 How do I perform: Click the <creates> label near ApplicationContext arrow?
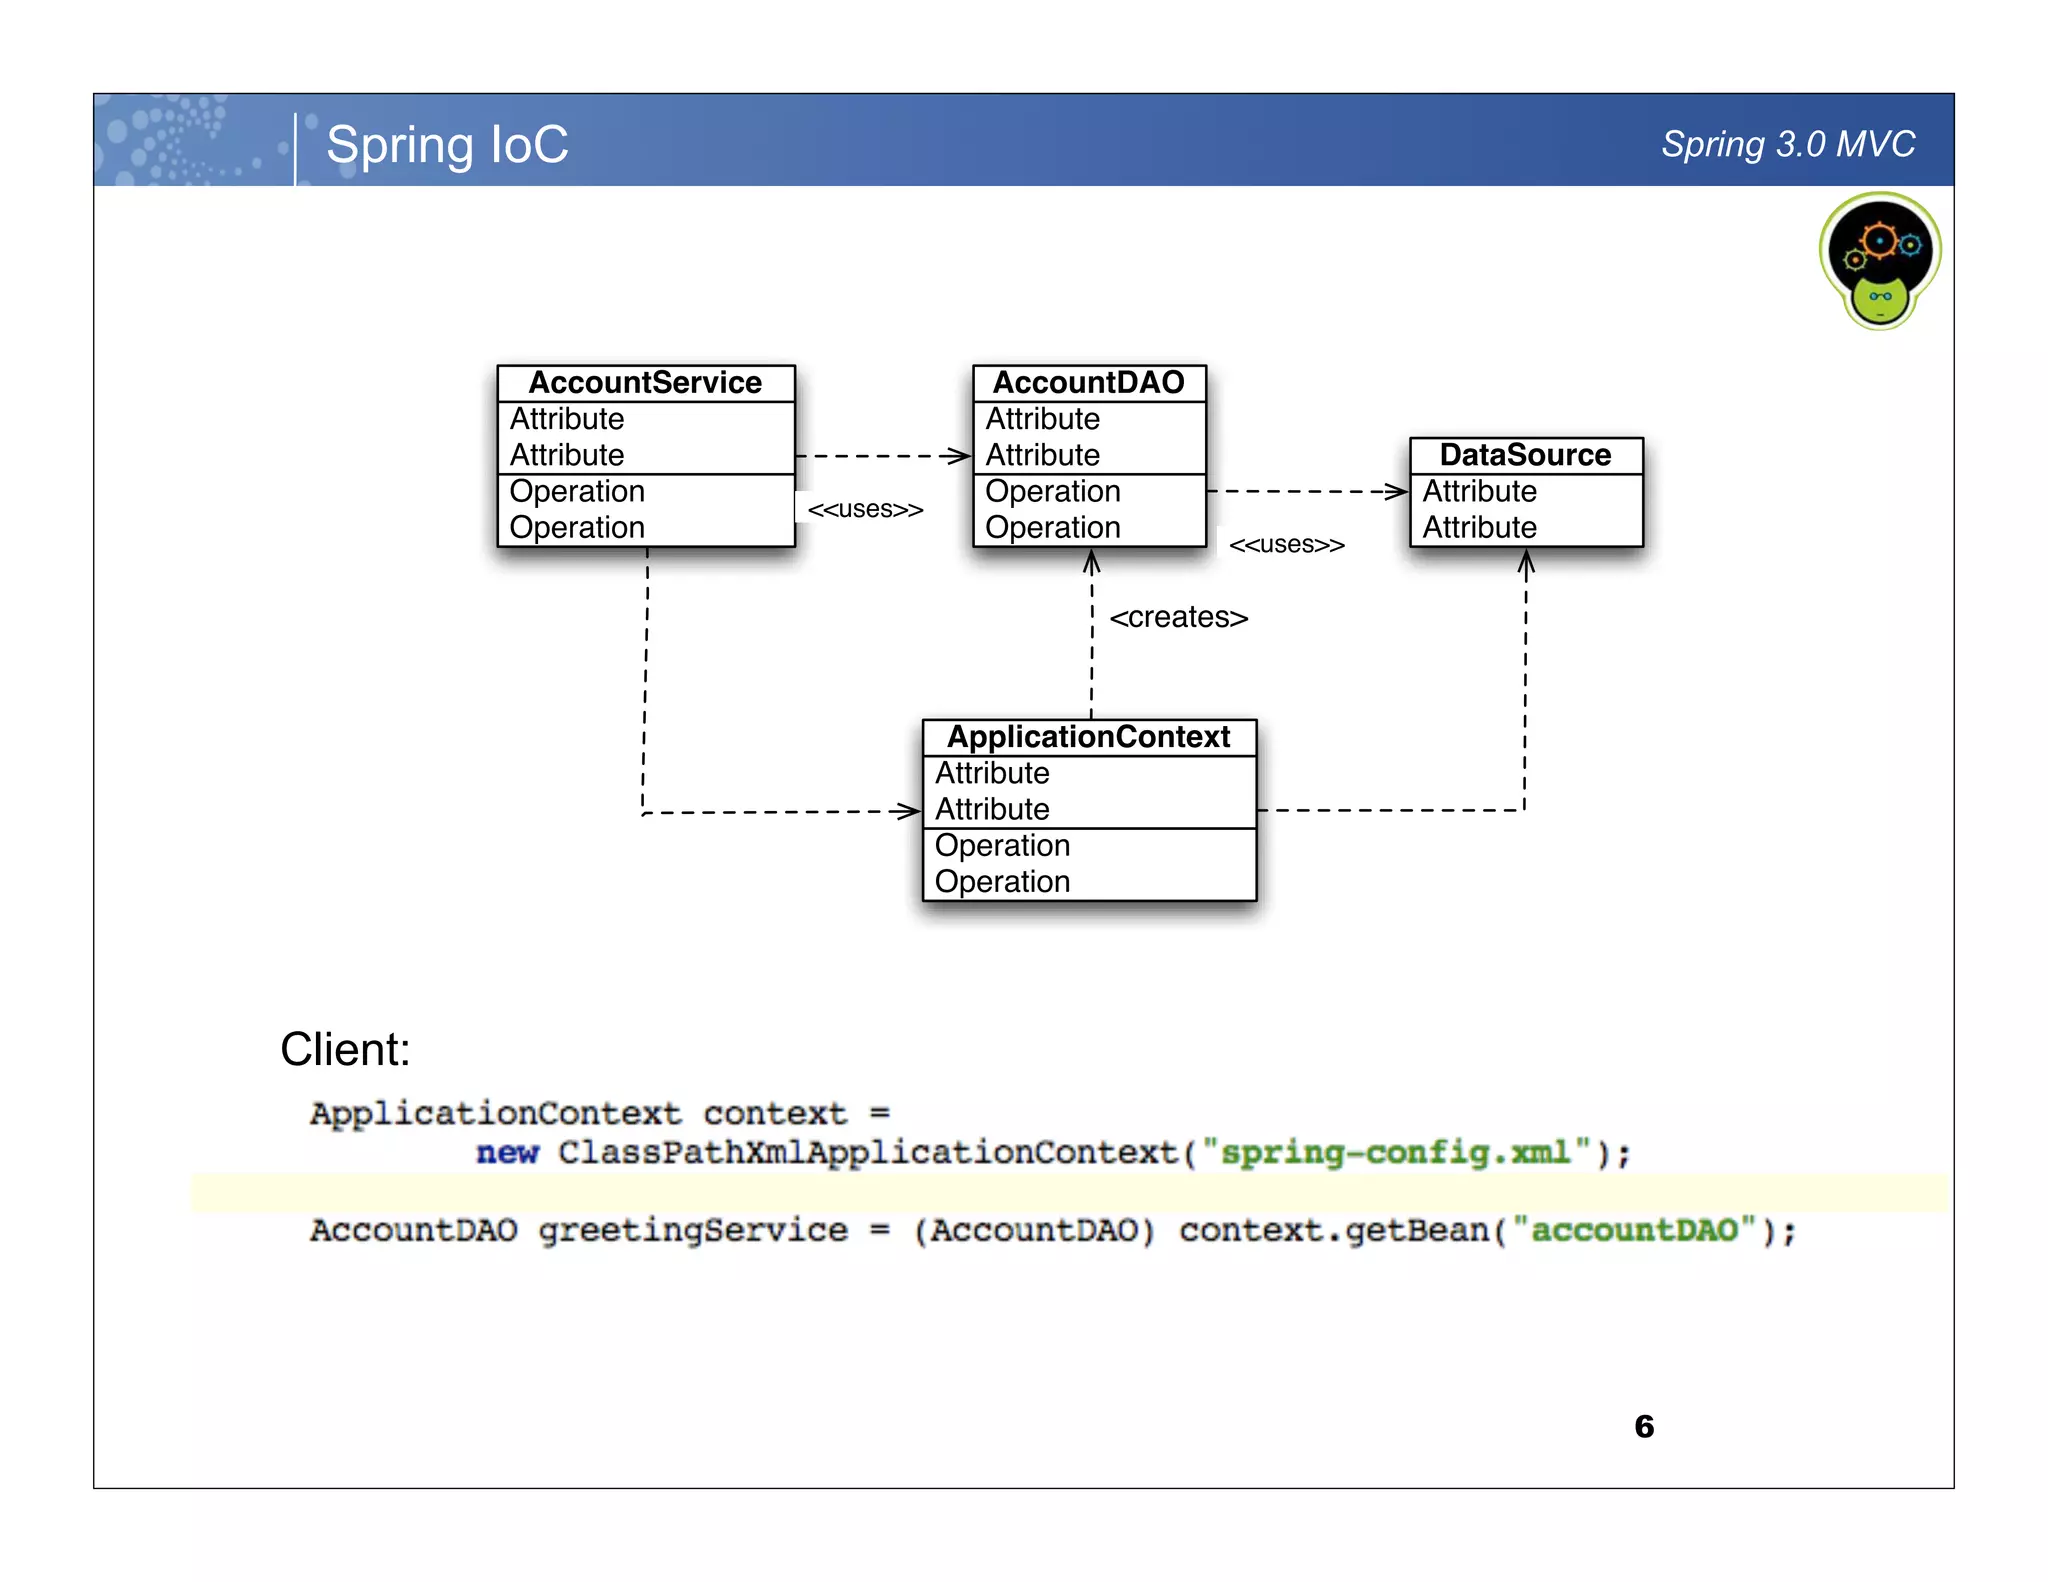pos(1178,617)
